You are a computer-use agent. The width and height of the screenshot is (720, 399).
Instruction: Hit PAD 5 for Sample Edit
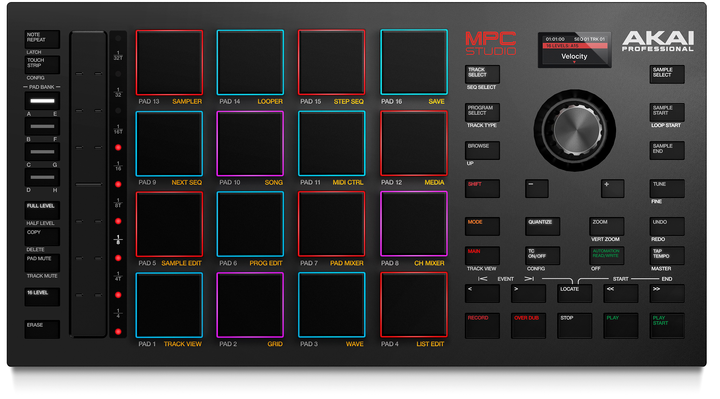pyautogui.click(x=169, y=225)
